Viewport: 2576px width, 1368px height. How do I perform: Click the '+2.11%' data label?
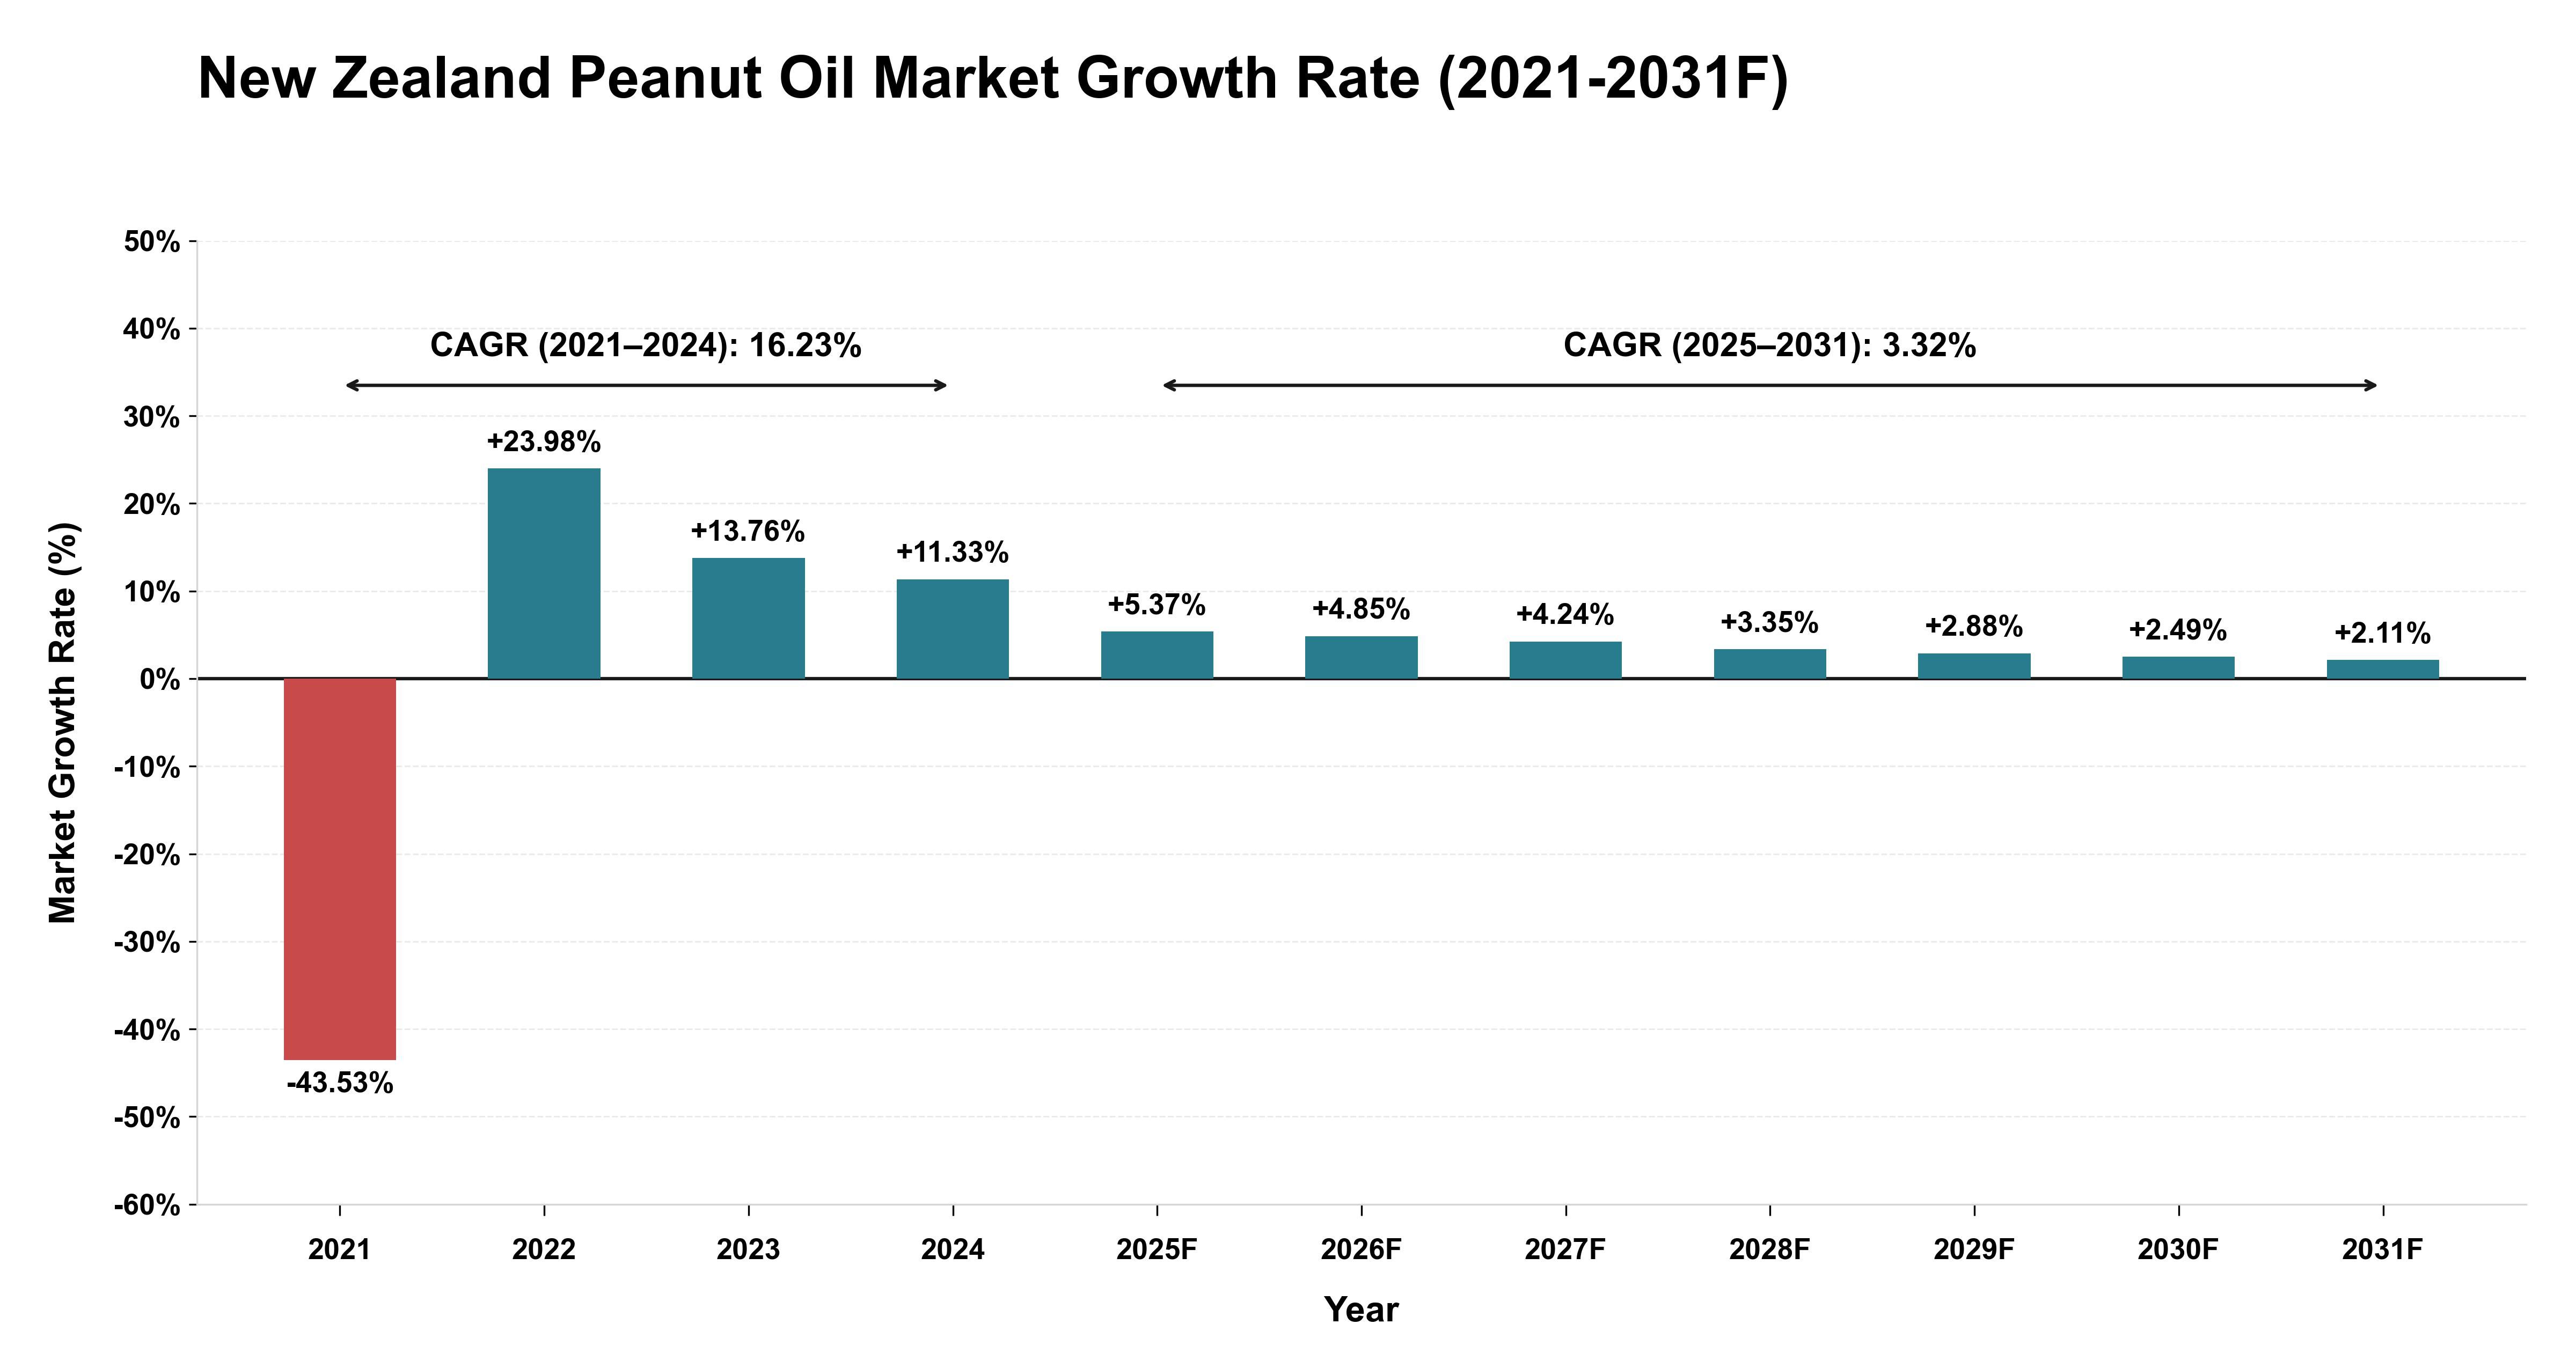(2383, 633)
